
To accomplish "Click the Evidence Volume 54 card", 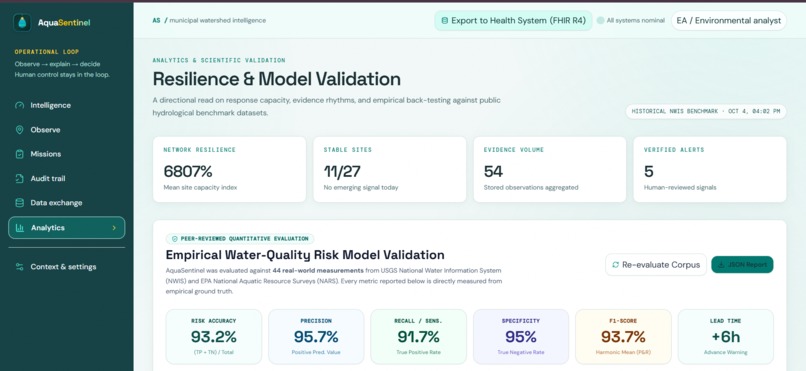I will point(550,169).
